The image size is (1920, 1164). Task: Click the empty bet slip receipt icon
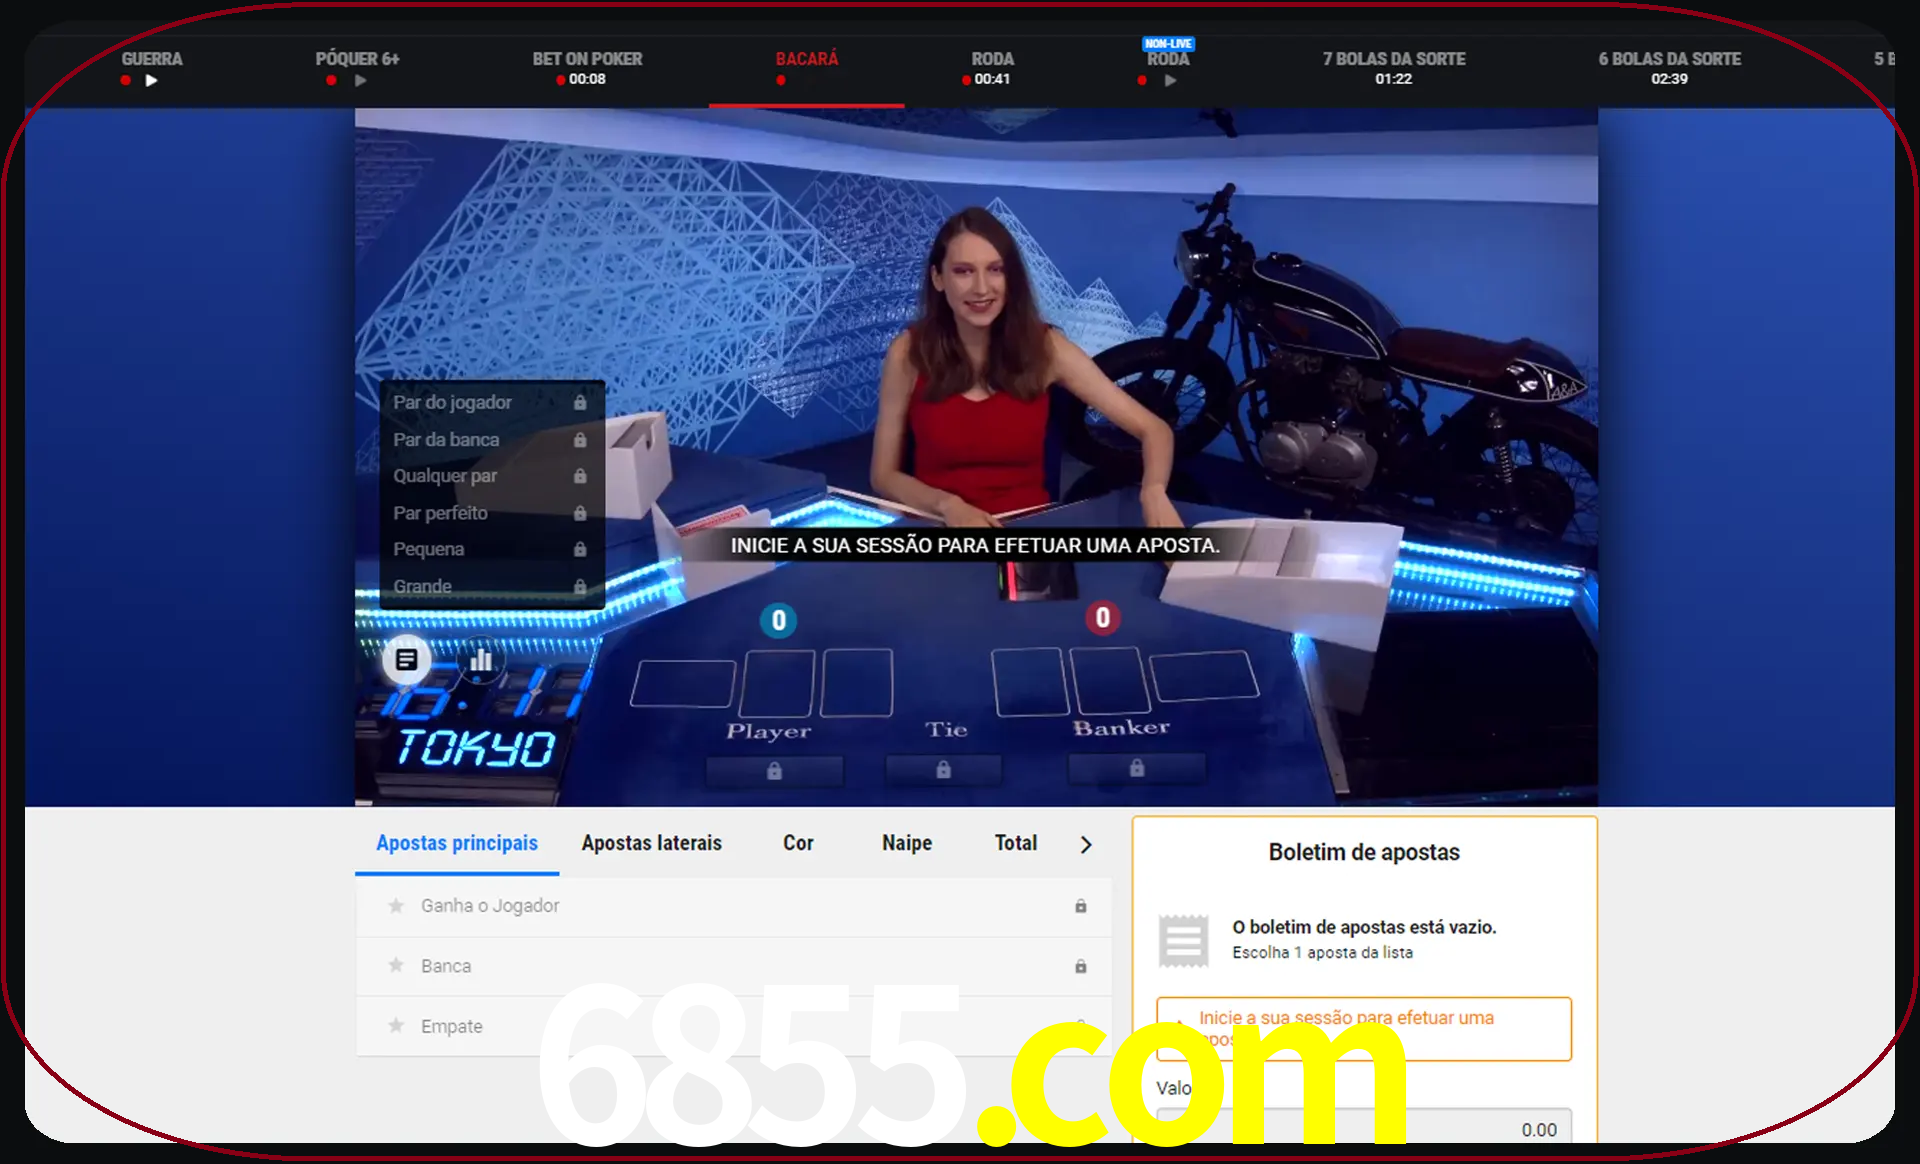click(x=1184, y=940)
